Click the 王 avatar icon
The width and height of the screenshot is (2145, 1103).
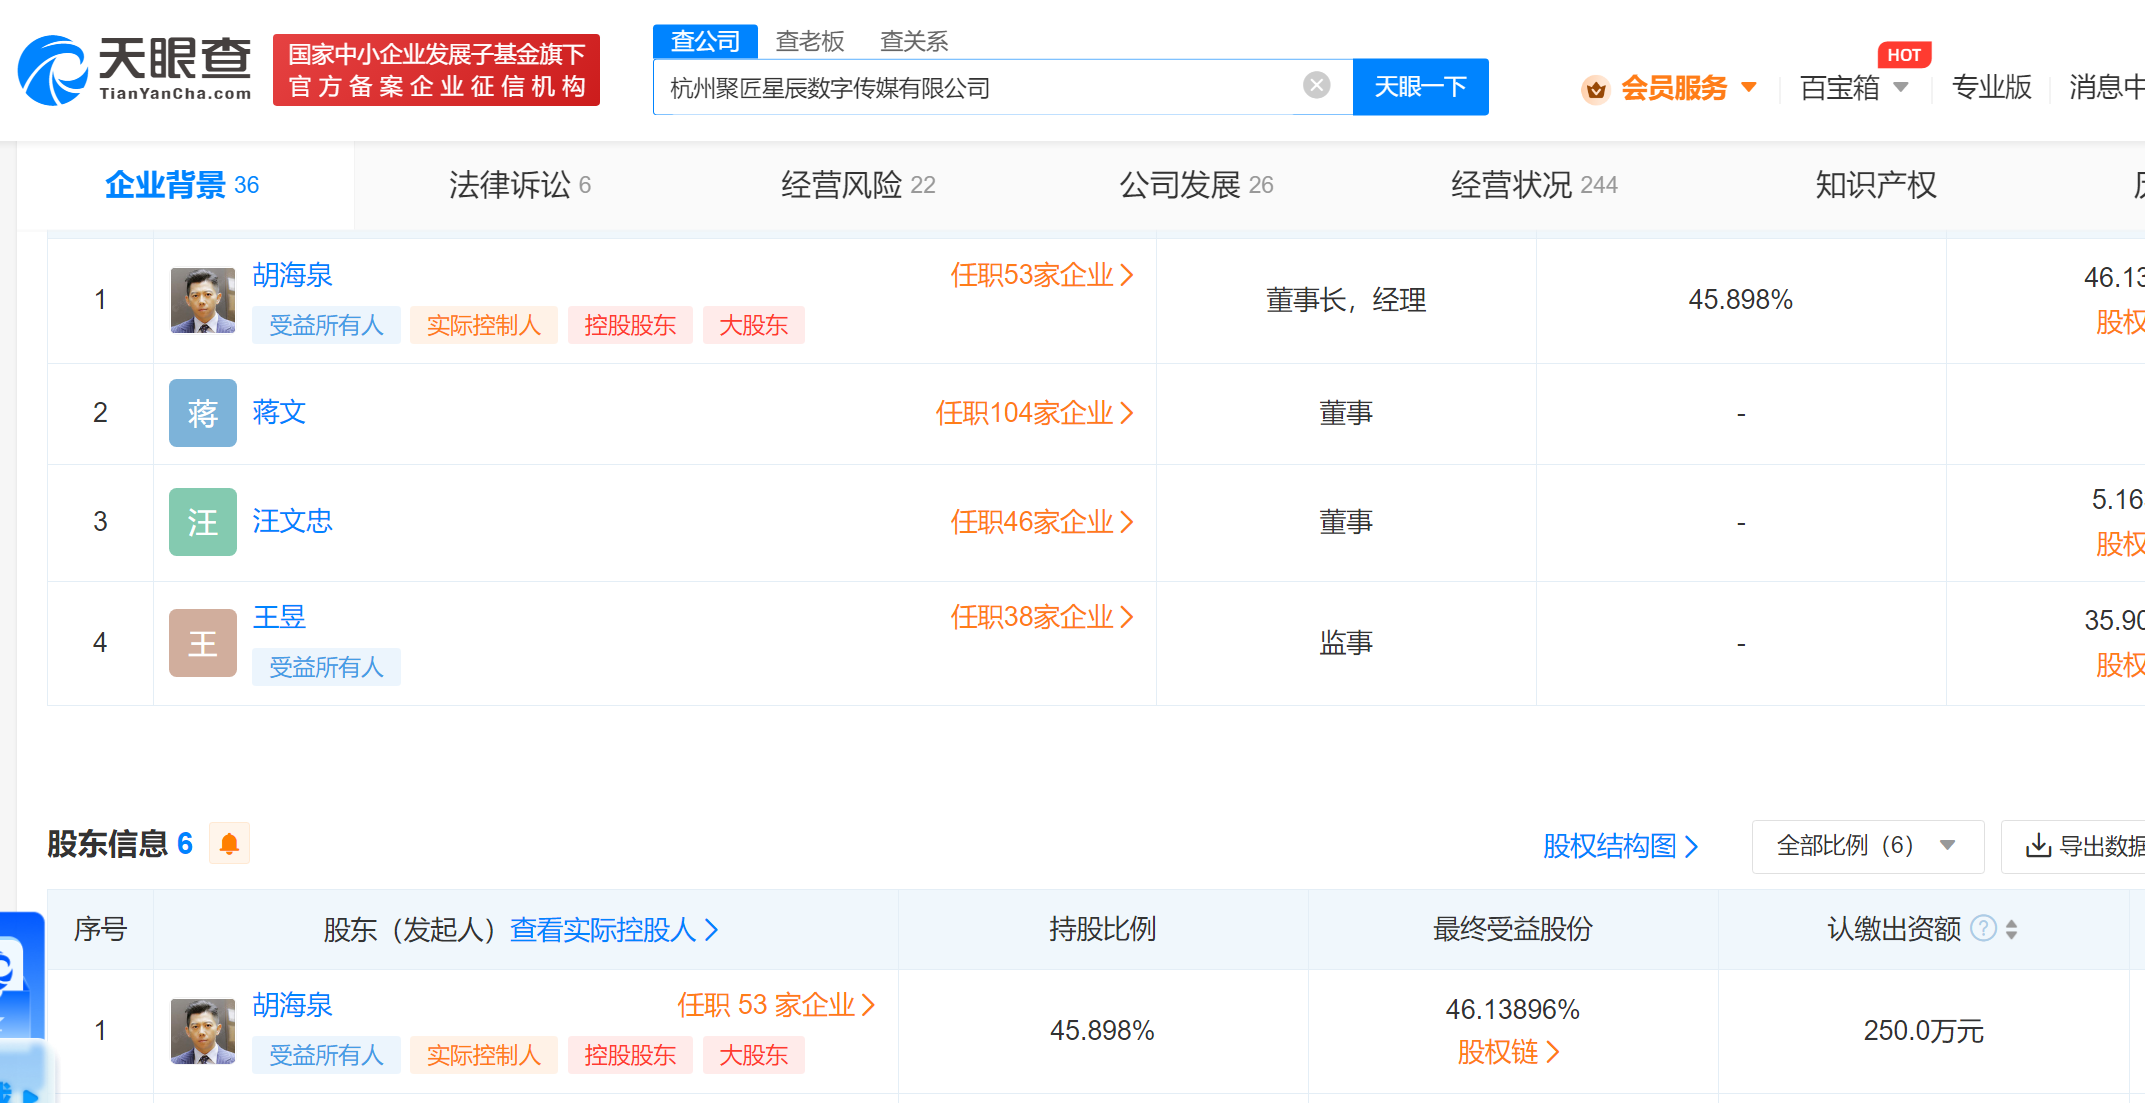coord(203,643)
